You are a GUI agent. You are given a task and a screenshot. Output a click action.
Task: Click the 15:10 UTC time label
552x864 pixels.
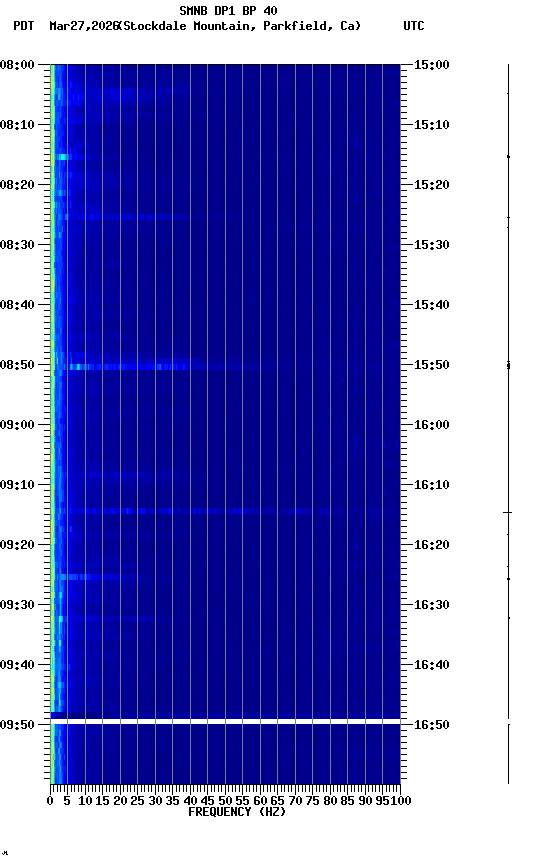[432, 125]
